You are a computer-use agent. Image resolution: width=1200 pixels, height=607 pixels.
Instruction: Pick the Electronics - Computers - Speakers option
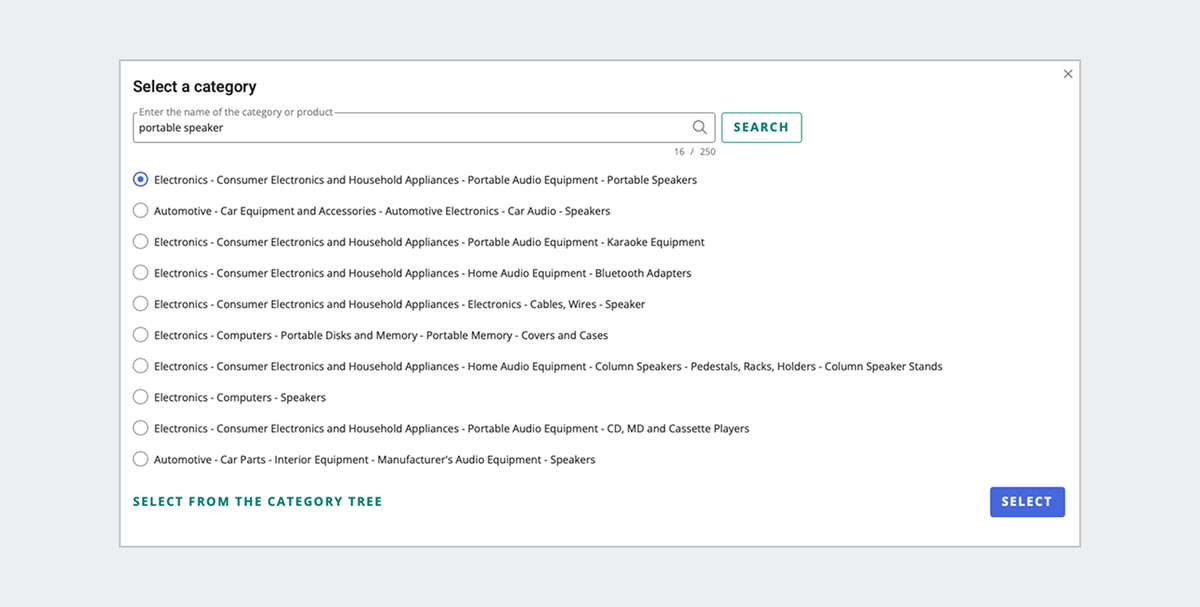pyautogui.click(x=141, y=397)
